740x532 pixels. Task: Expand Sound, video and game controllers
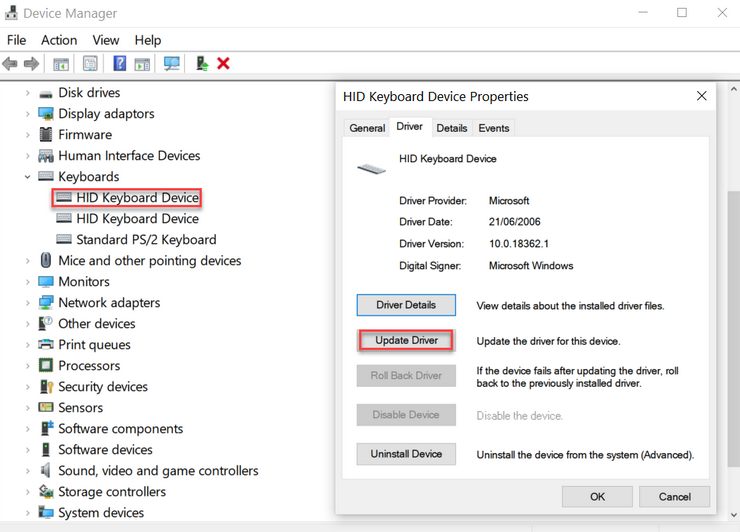[27, 471]
